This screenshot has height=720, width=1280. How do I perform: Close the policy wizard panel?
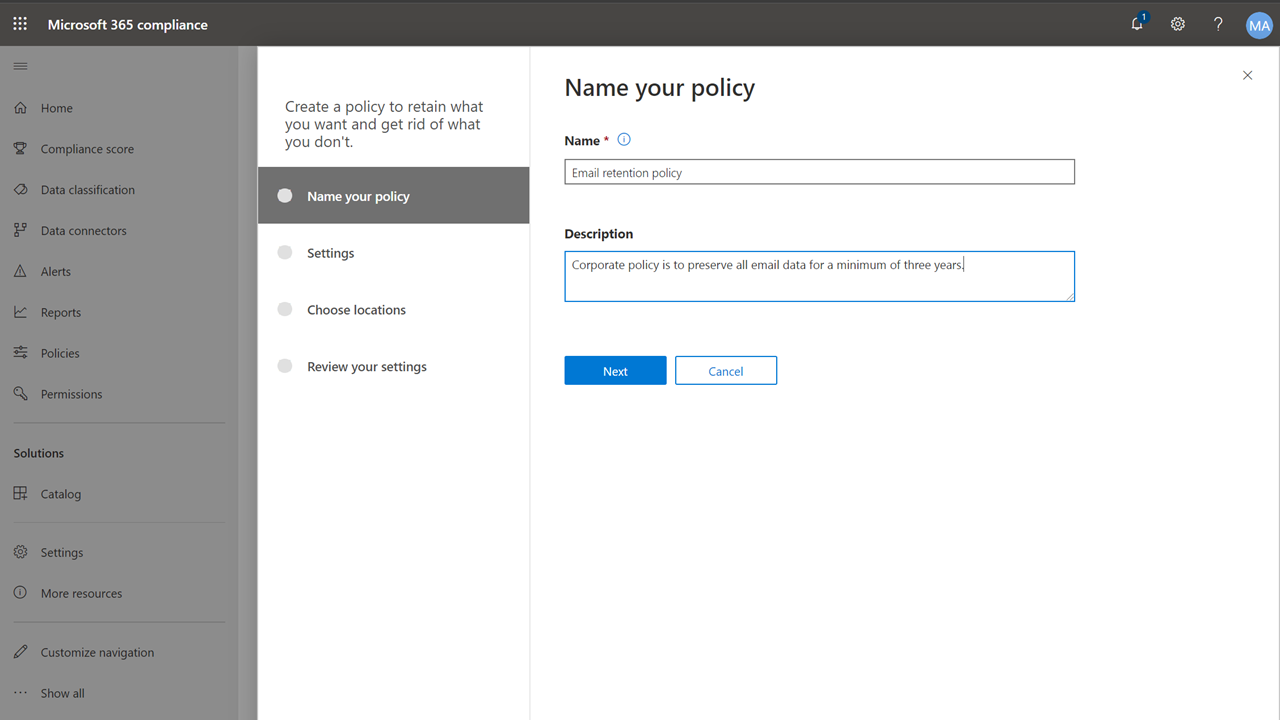pos(1247,75)
